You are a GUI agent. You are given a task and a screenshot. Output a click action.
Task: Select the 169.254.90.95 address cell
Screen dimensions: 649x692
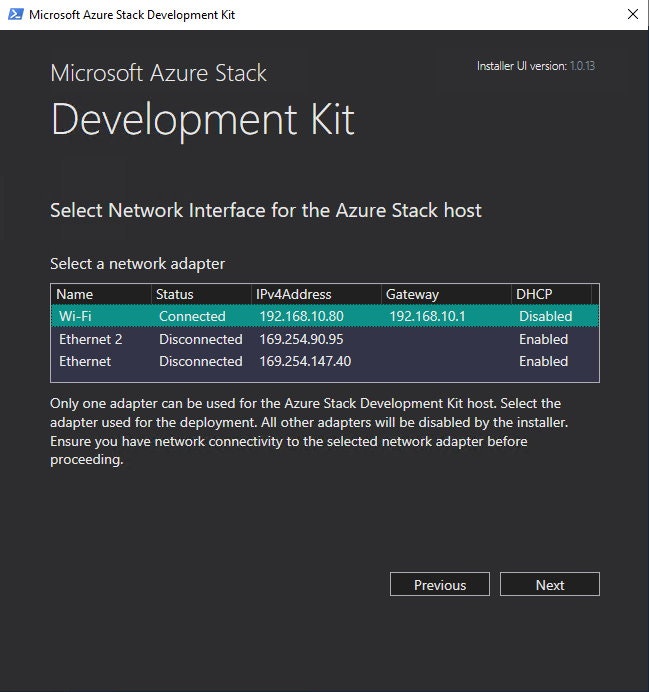pos(301,339)
